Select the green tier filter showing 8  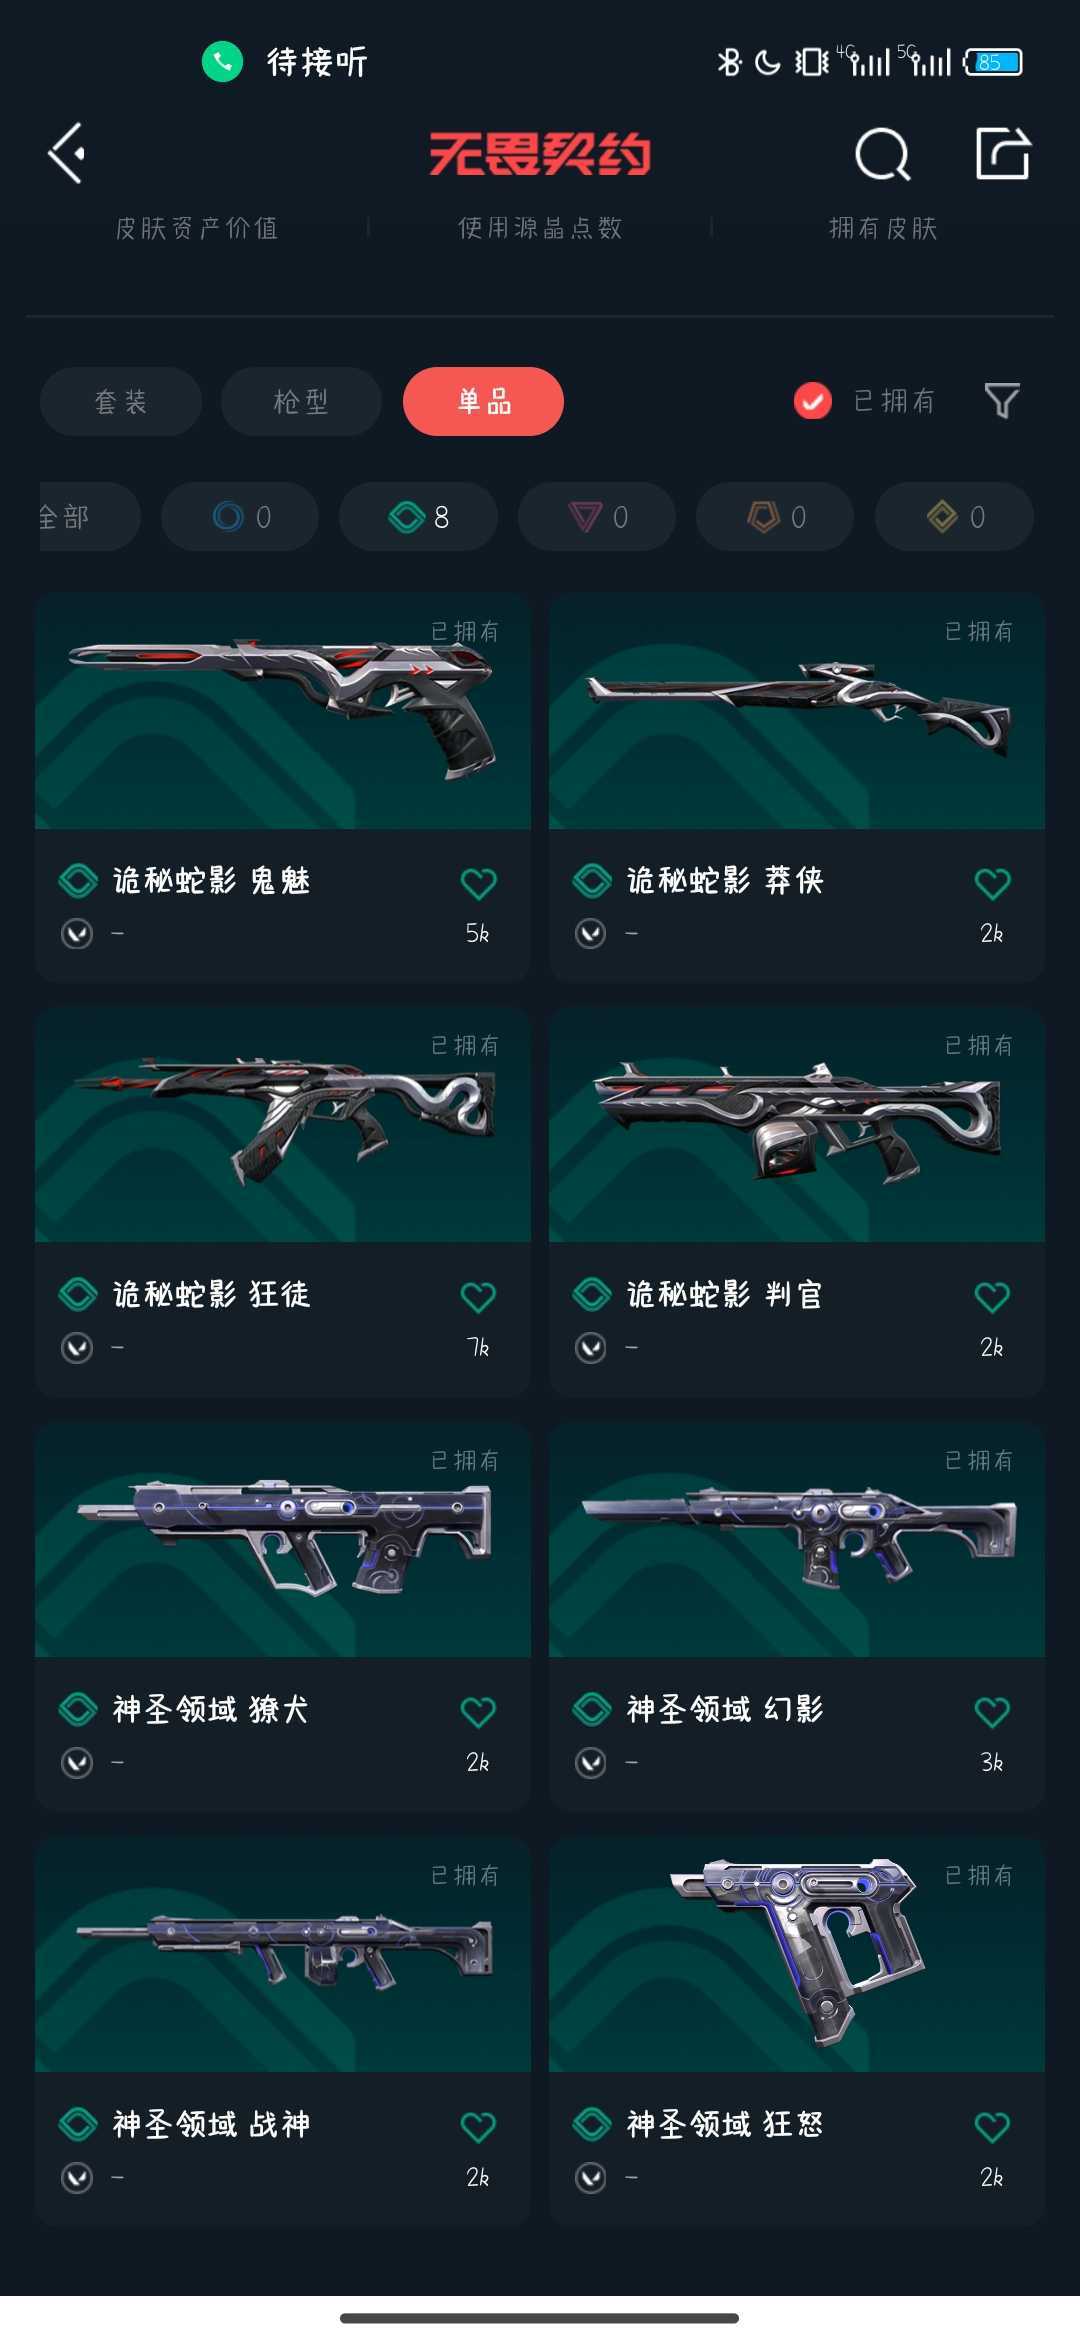tap(418, 517)
